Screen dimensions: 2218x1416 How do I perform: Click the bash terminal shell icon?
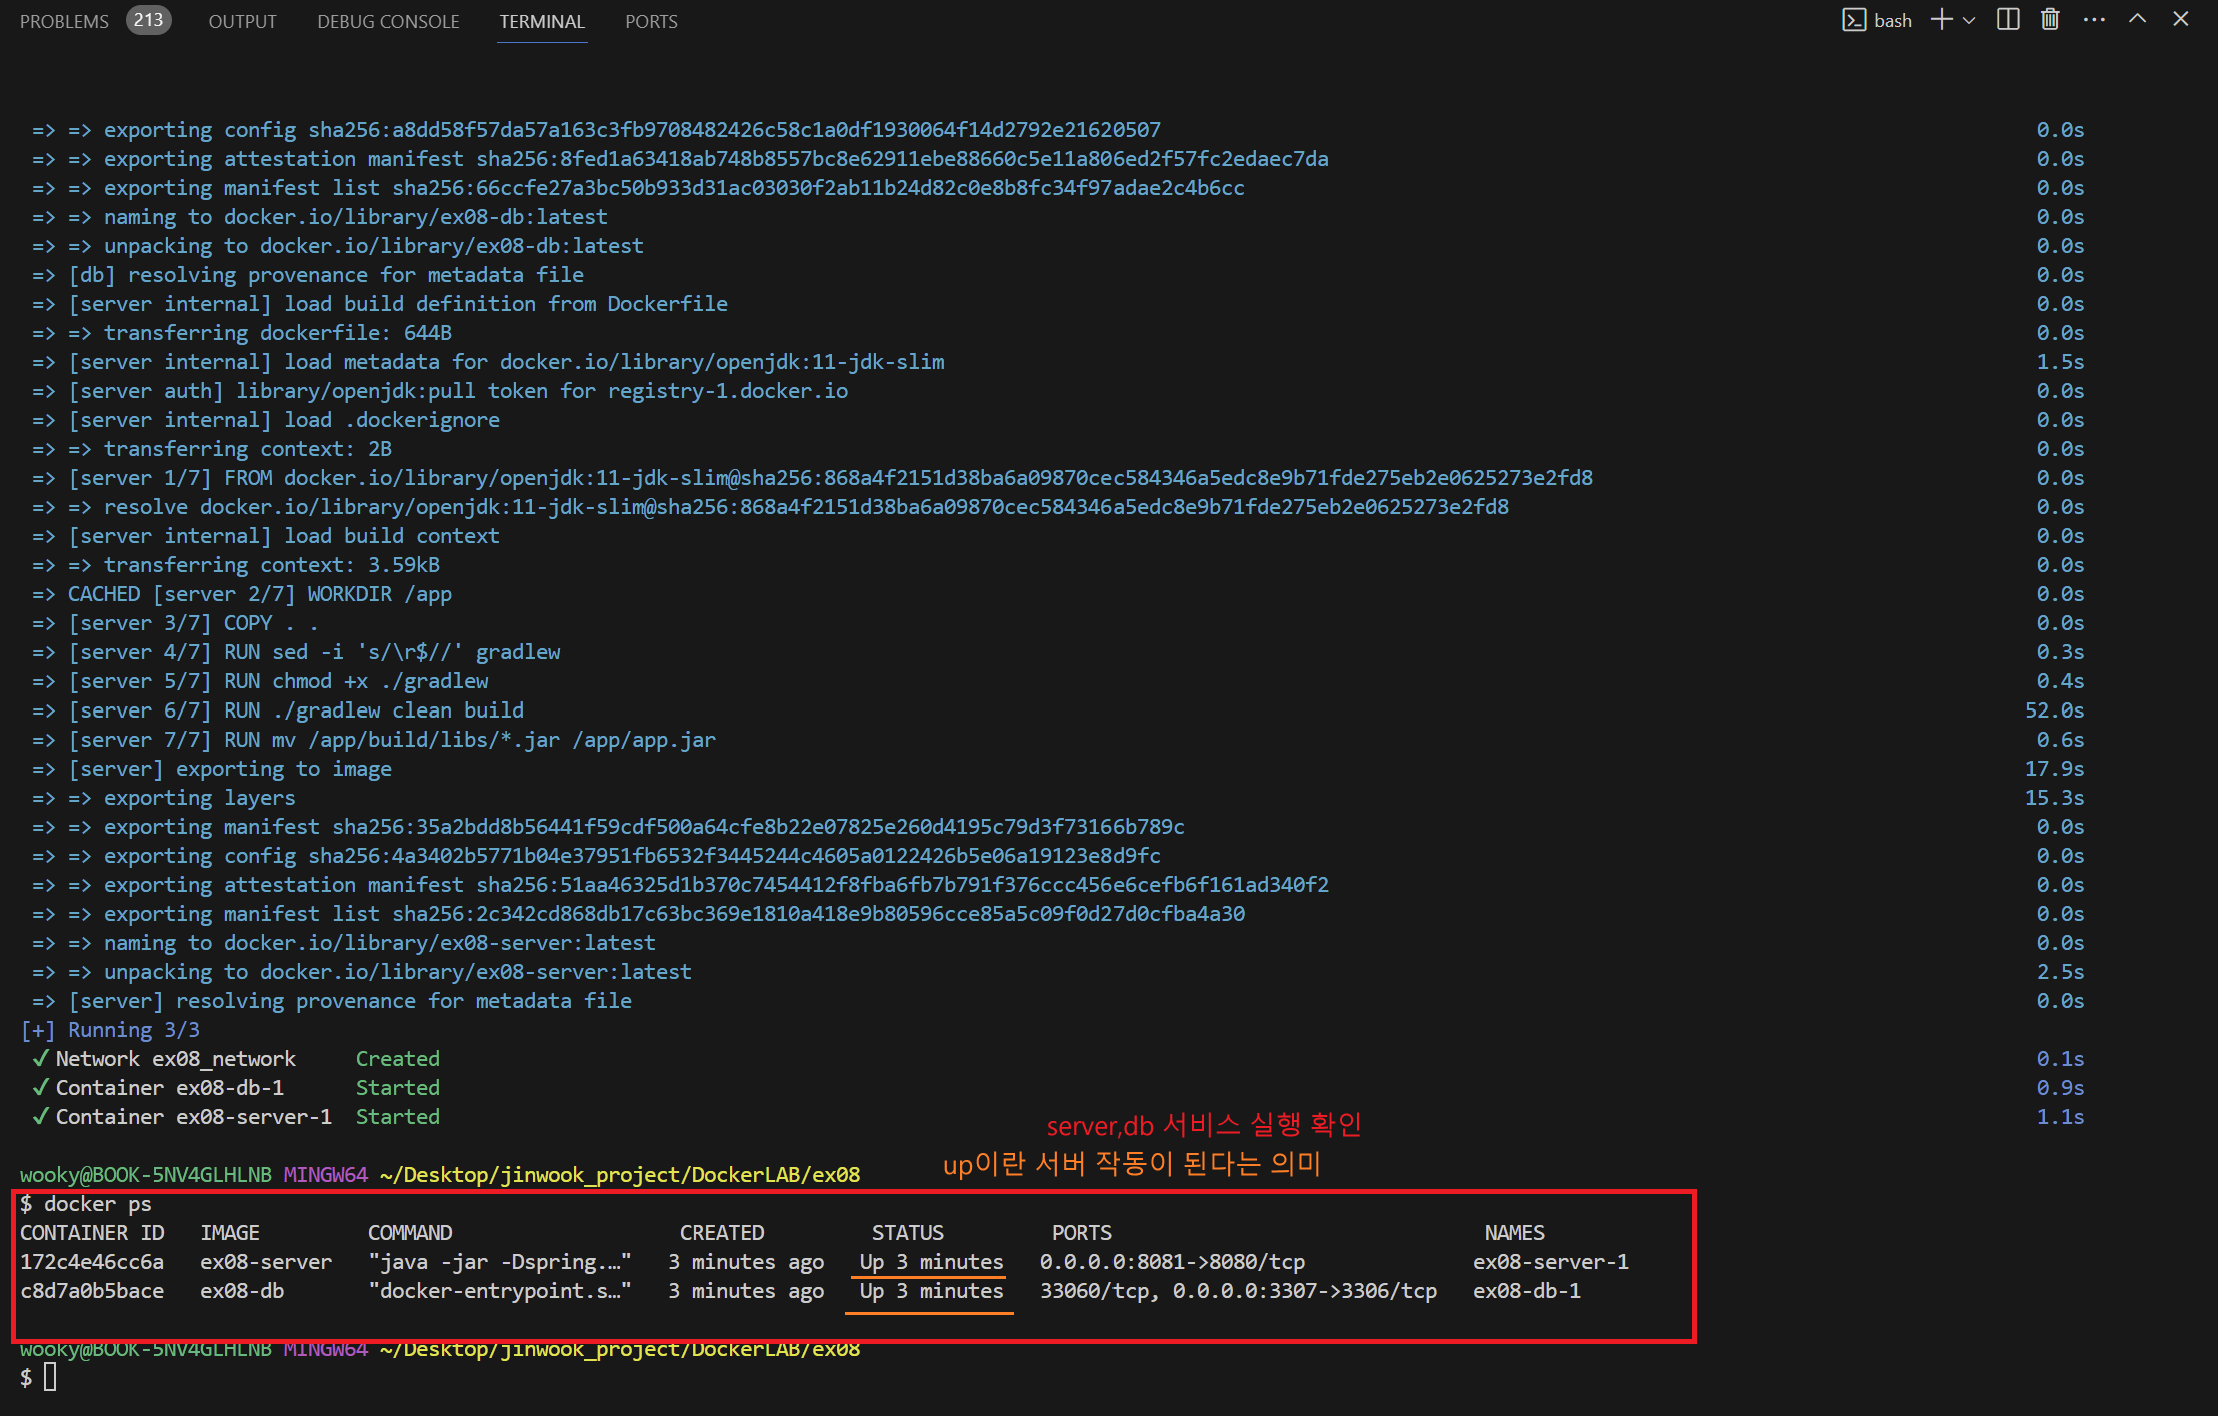click(1853, 21)
